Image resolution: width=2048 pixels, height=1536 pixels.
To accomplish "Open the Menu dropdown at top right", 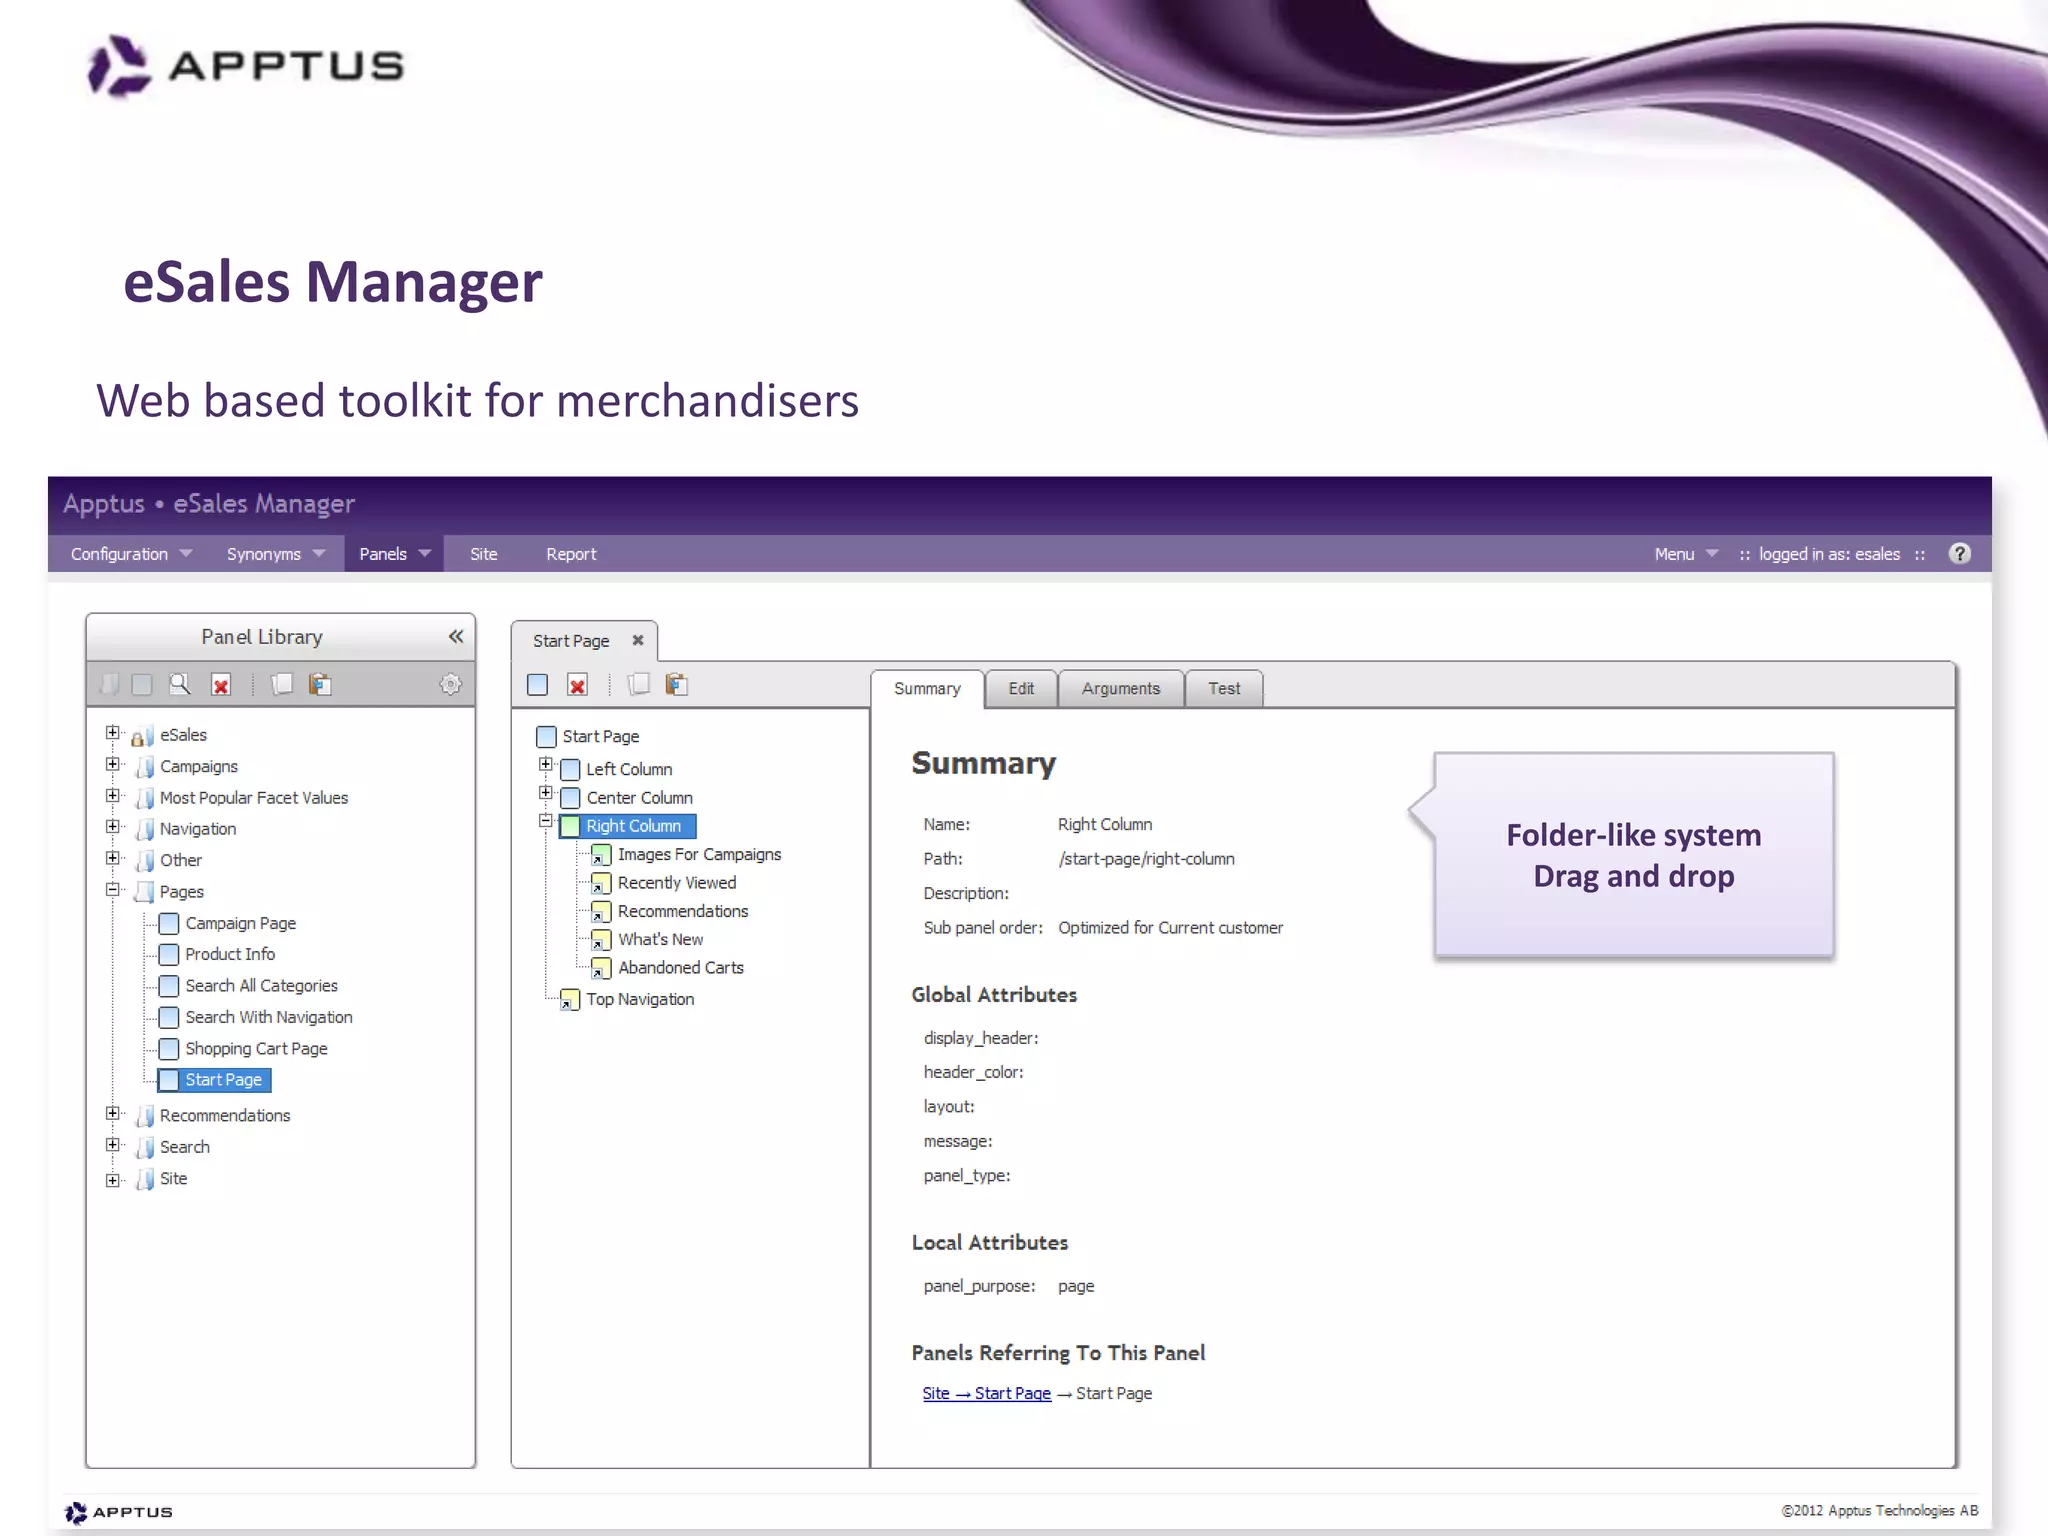I will 1686,554.
